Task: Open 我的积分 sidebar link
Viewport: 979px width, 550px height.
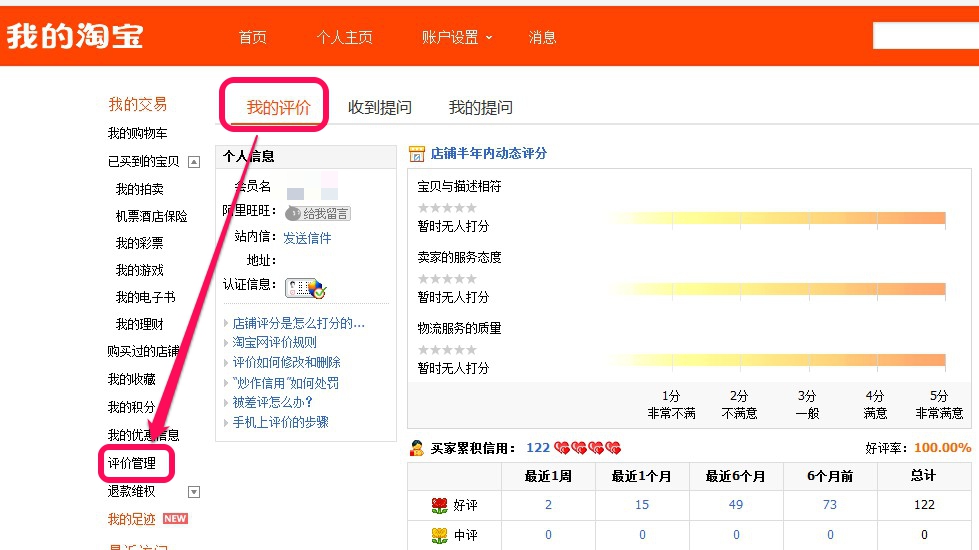Action: (131, 407)
